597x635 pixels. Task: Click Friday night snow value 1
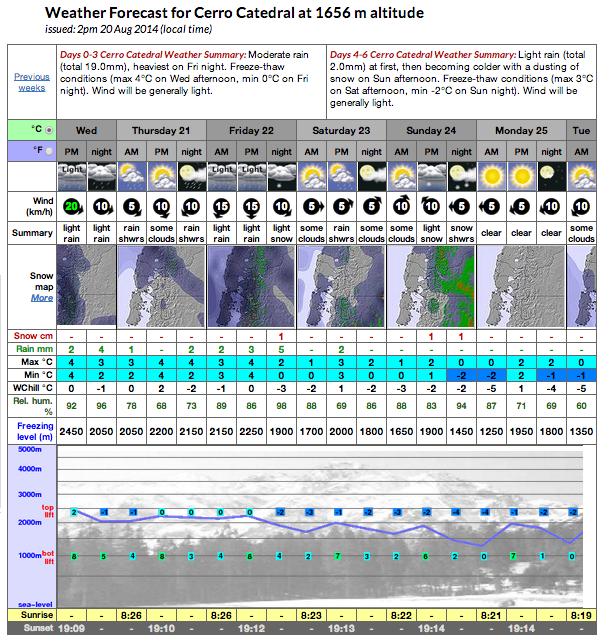(x=281, y=337)
